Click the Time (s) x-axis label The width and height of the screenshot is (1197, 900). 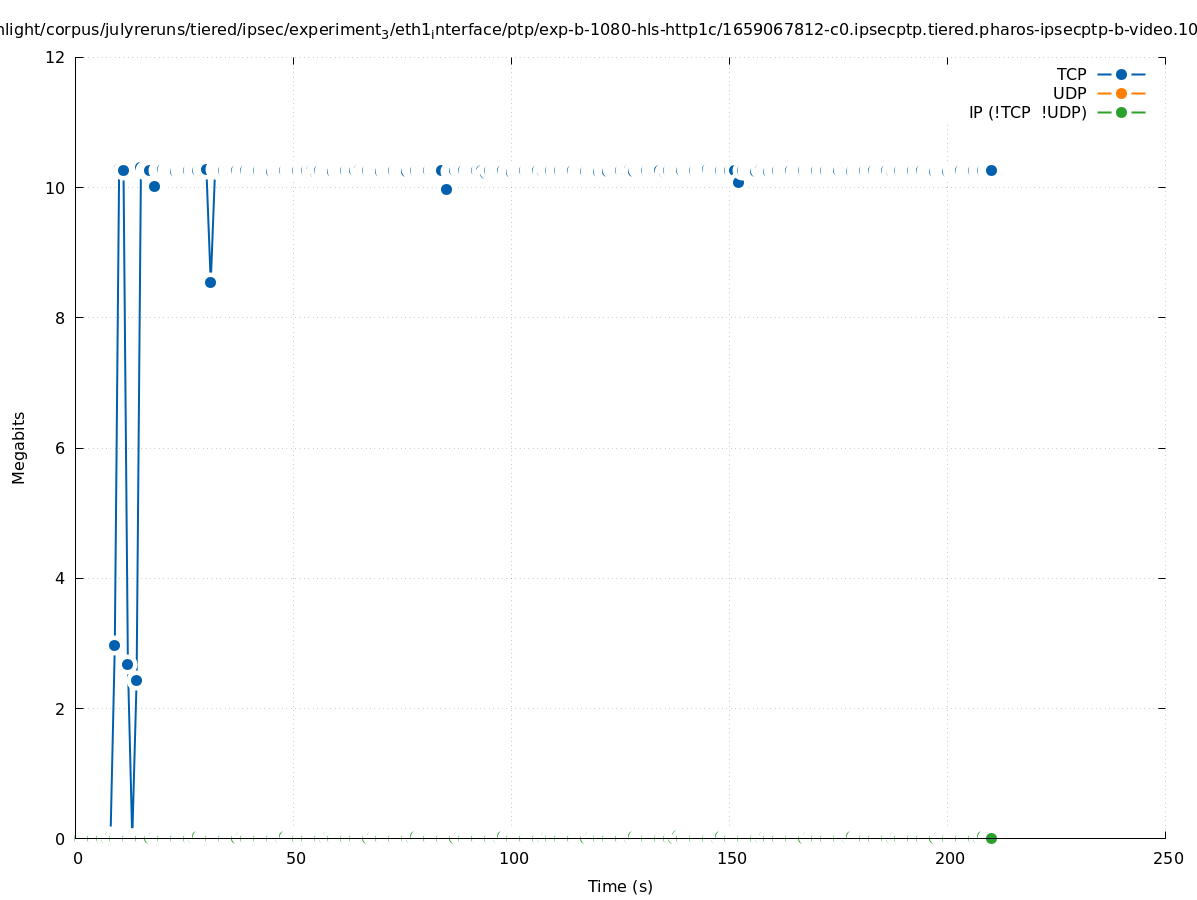[x=620, y=886]
